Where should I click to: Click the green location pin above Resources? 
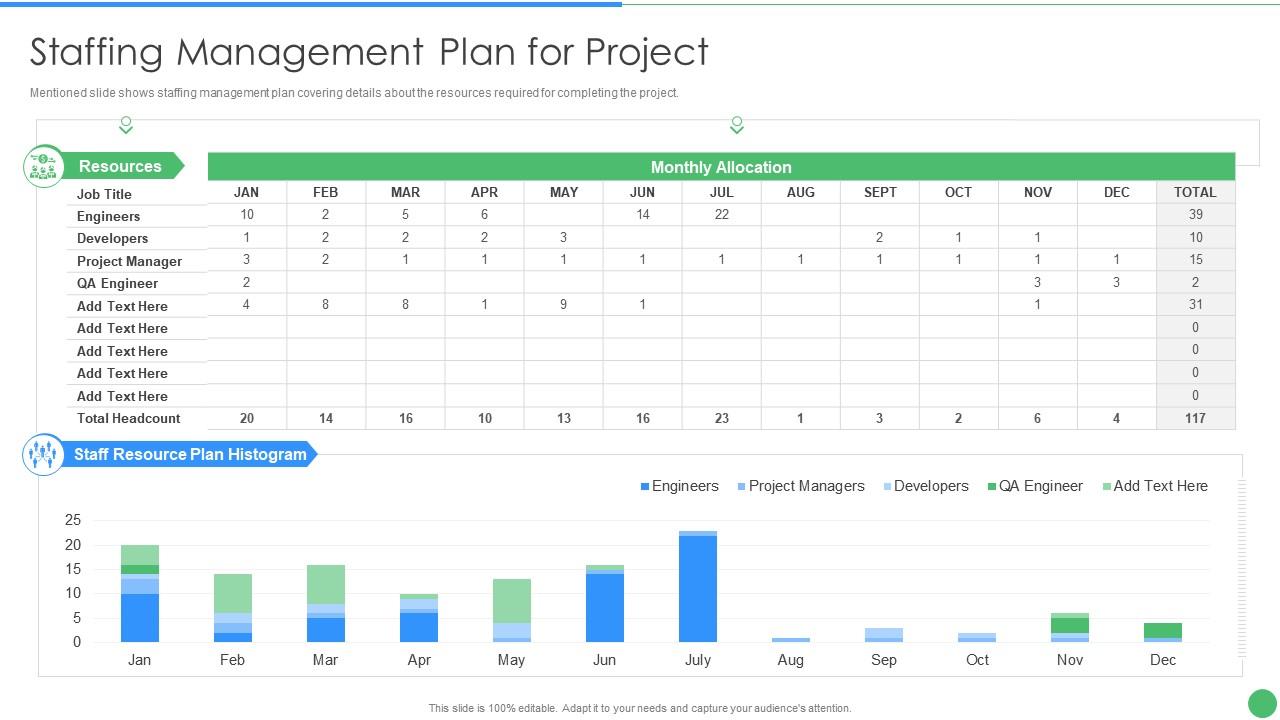point(126,125)
